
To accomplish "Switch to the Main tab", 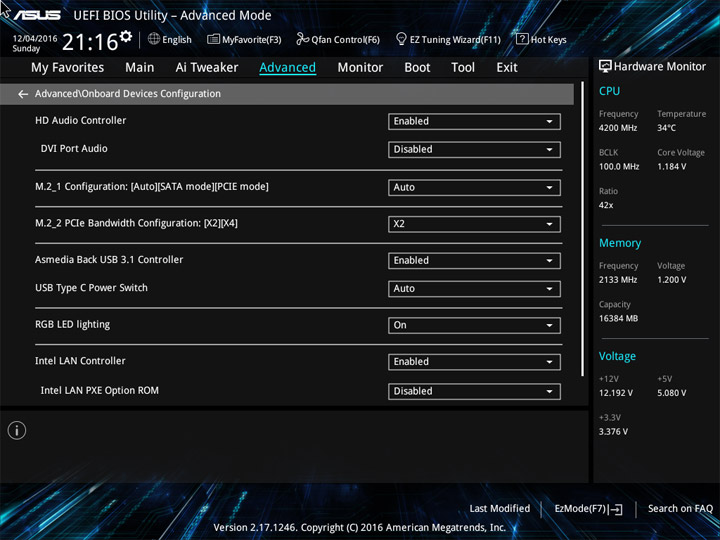I will coord(140,68).
